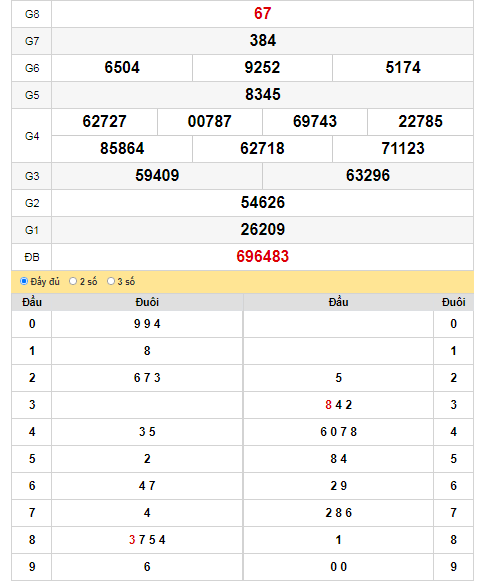The height and width of the screenshot is (586, 477).
Task: Click the G1 result 26209
Action: pos(262,229)
